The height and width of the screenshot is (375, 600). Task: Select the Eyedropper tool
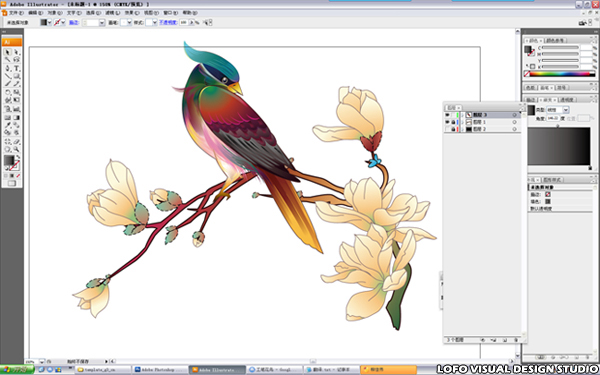click(x=7, y=125)
